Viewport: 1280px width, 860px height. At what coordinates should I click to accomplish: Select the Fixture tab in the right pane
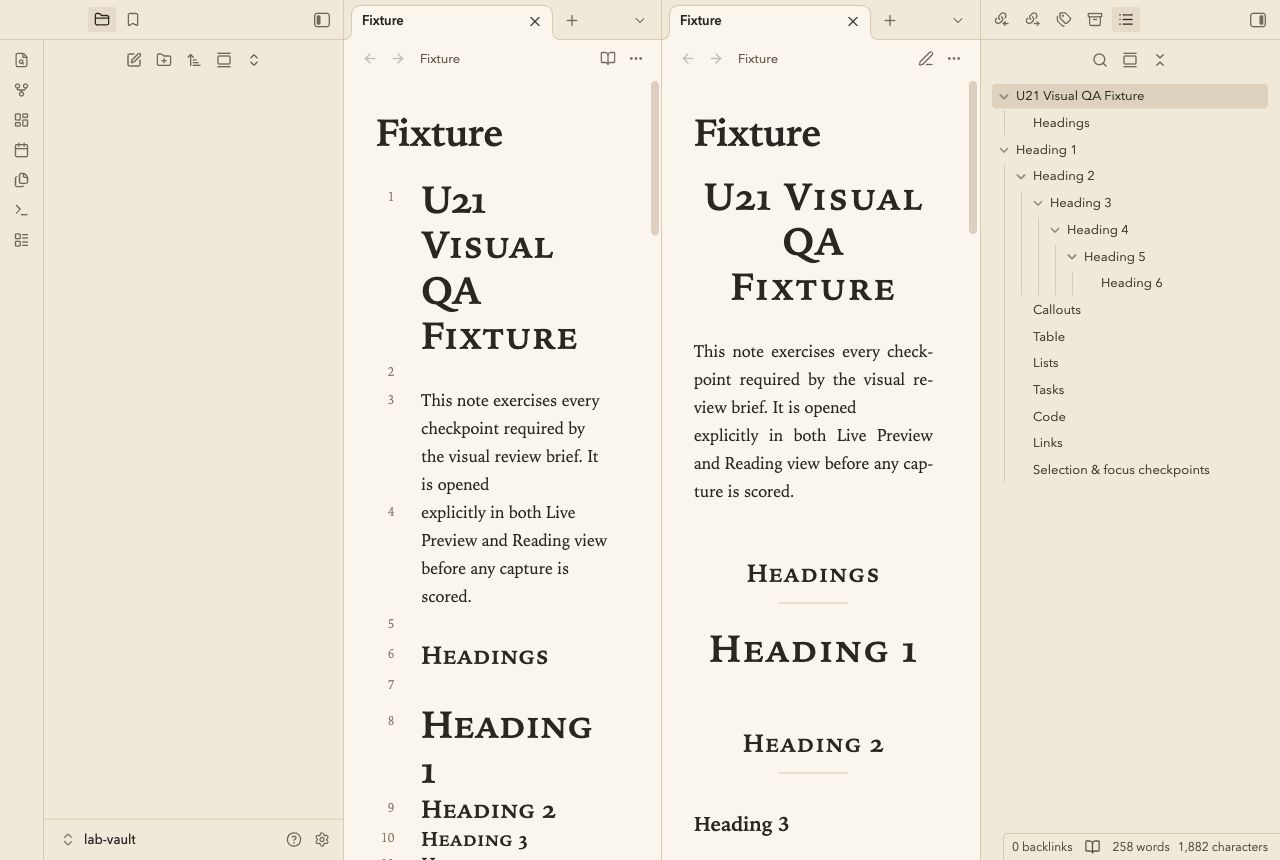tap(770, 21)
